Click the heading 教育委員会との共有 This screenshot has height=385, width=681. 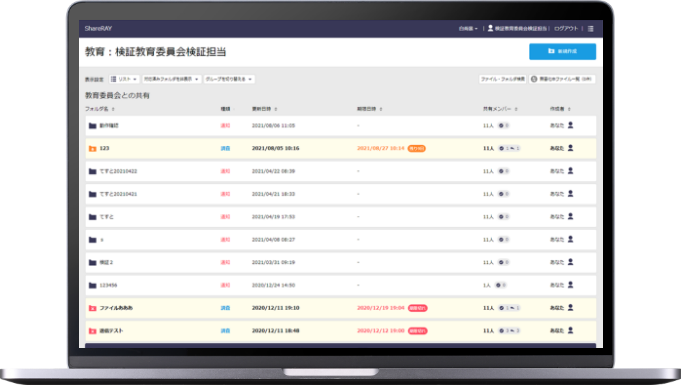coord(117,95)
